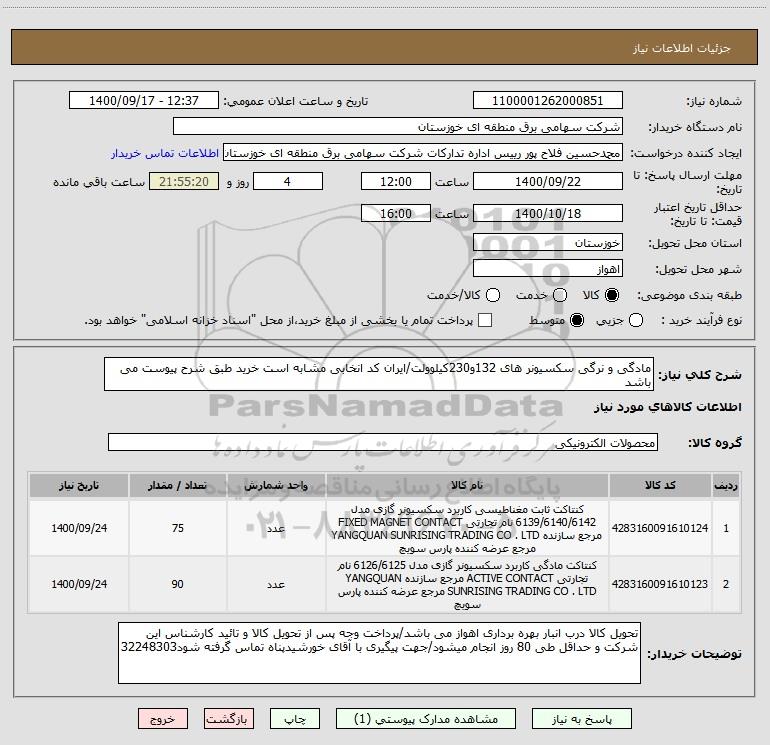
Task: Click the remaining time field 21:55:20
Action: tap(184, 181)
